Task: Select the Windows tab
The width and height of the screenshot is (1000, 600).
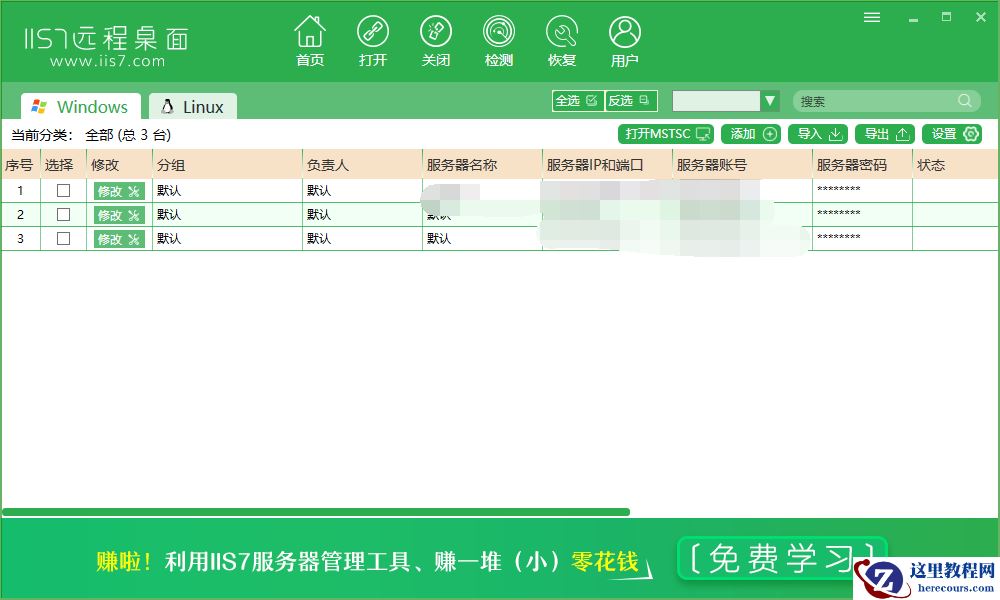Action: coord(81,107)
